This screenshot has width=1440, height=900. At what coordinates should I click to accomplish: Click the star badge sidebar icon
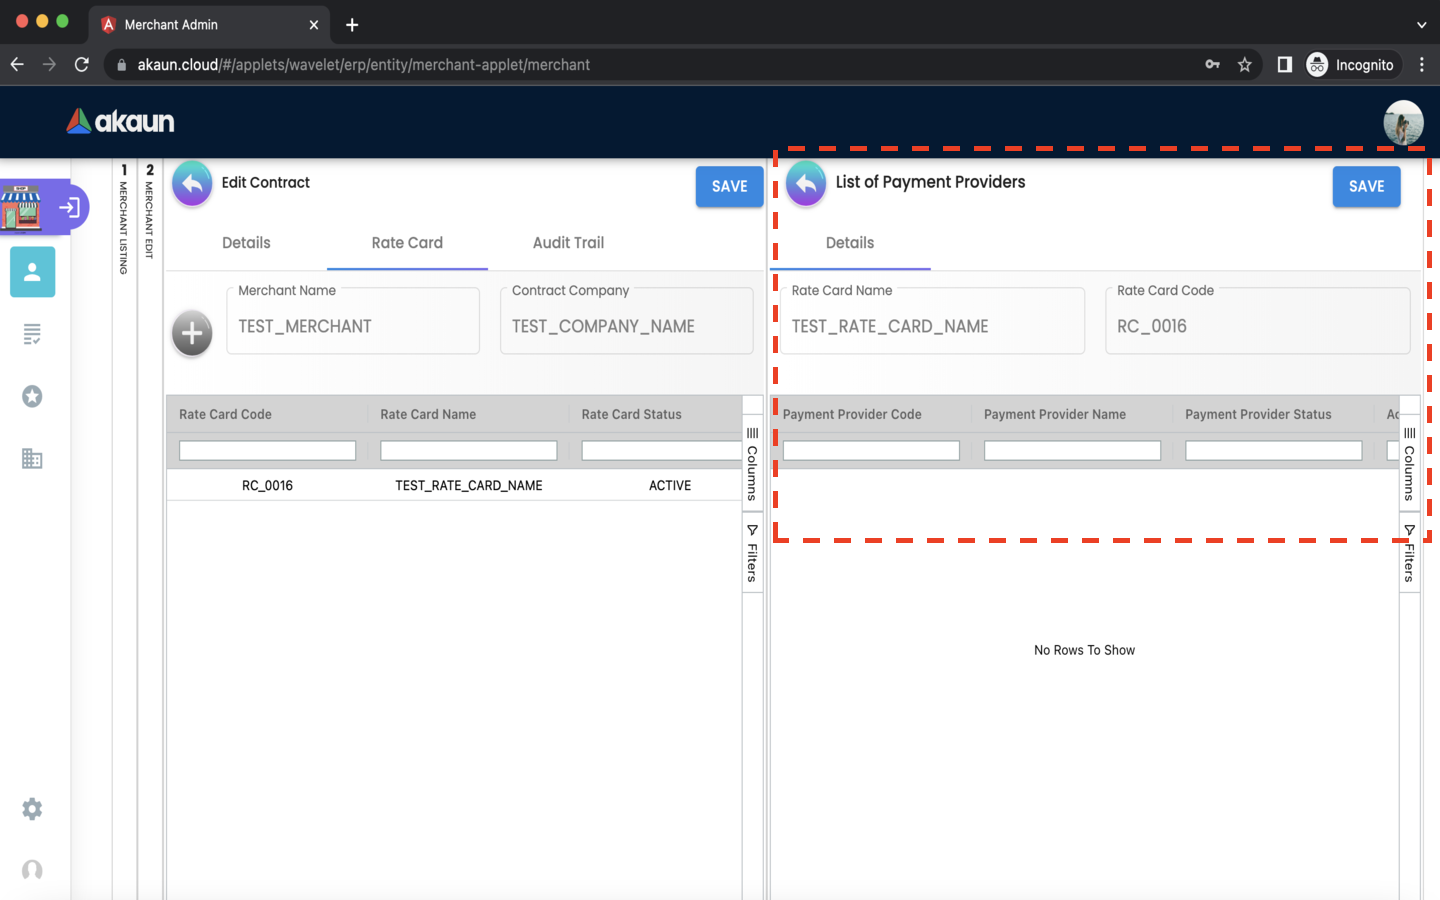click(32, 397)
